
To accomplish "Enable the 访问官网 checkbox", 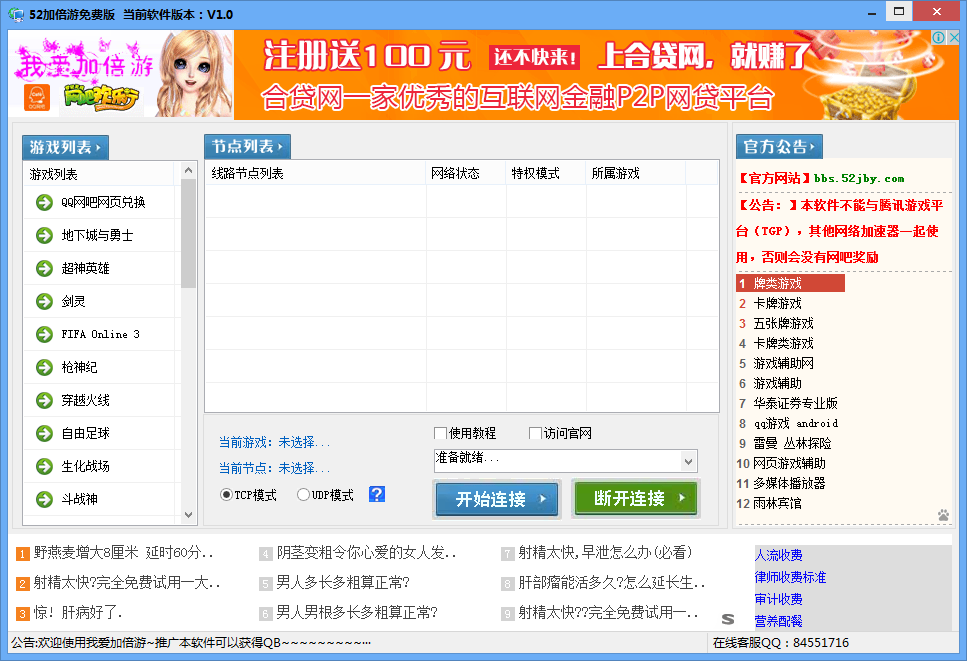I will pyautogui.click(x=535, y=433).
